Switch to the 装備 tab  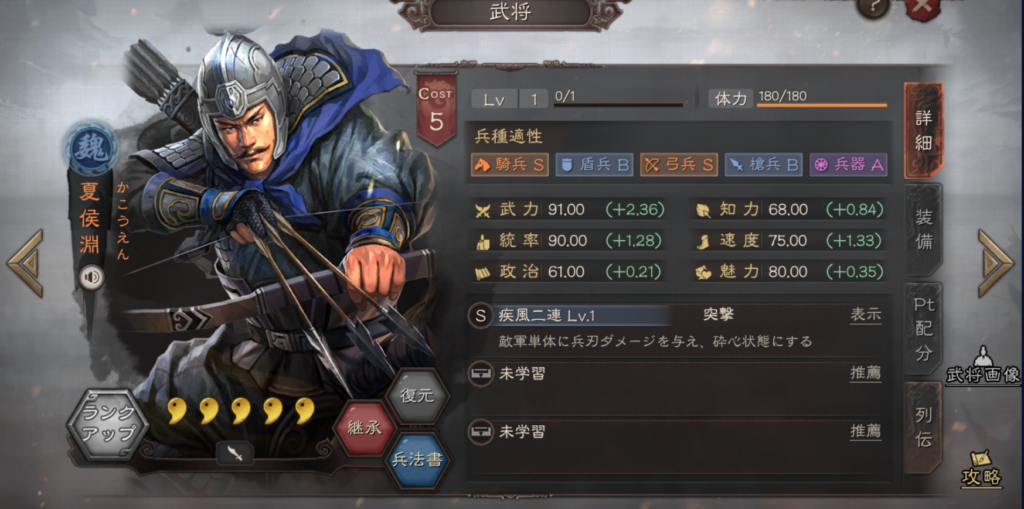(x=923, y=230)
